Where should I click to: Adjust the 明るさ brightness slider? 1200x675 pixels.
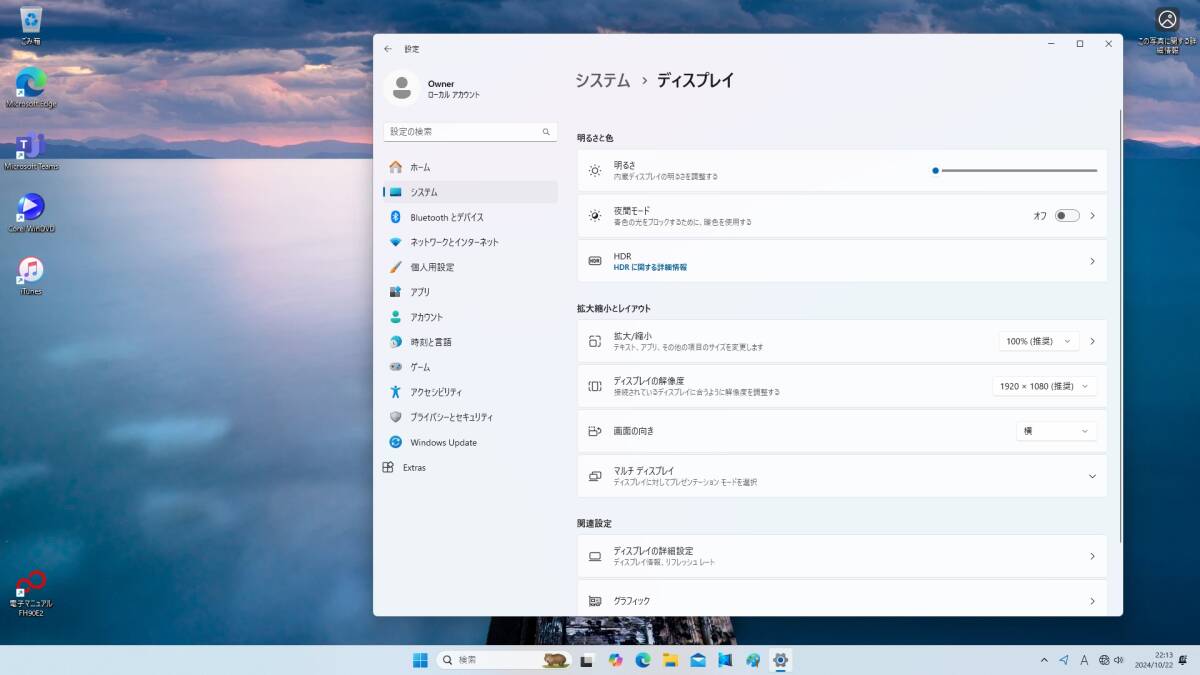[x=1015, y=171]
